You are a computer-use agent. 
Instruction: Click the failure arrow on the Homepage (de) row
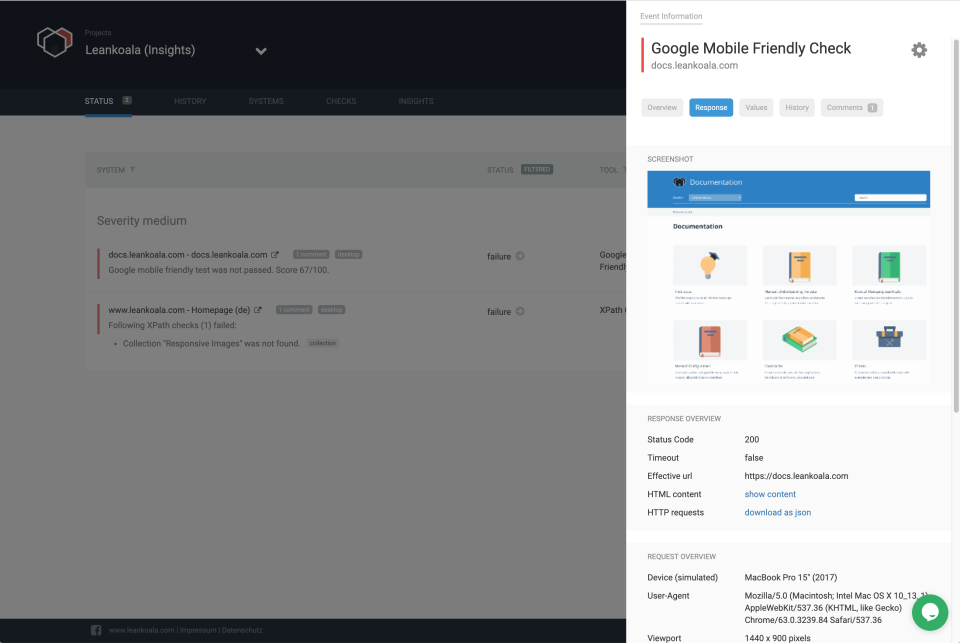pos(518,311)
